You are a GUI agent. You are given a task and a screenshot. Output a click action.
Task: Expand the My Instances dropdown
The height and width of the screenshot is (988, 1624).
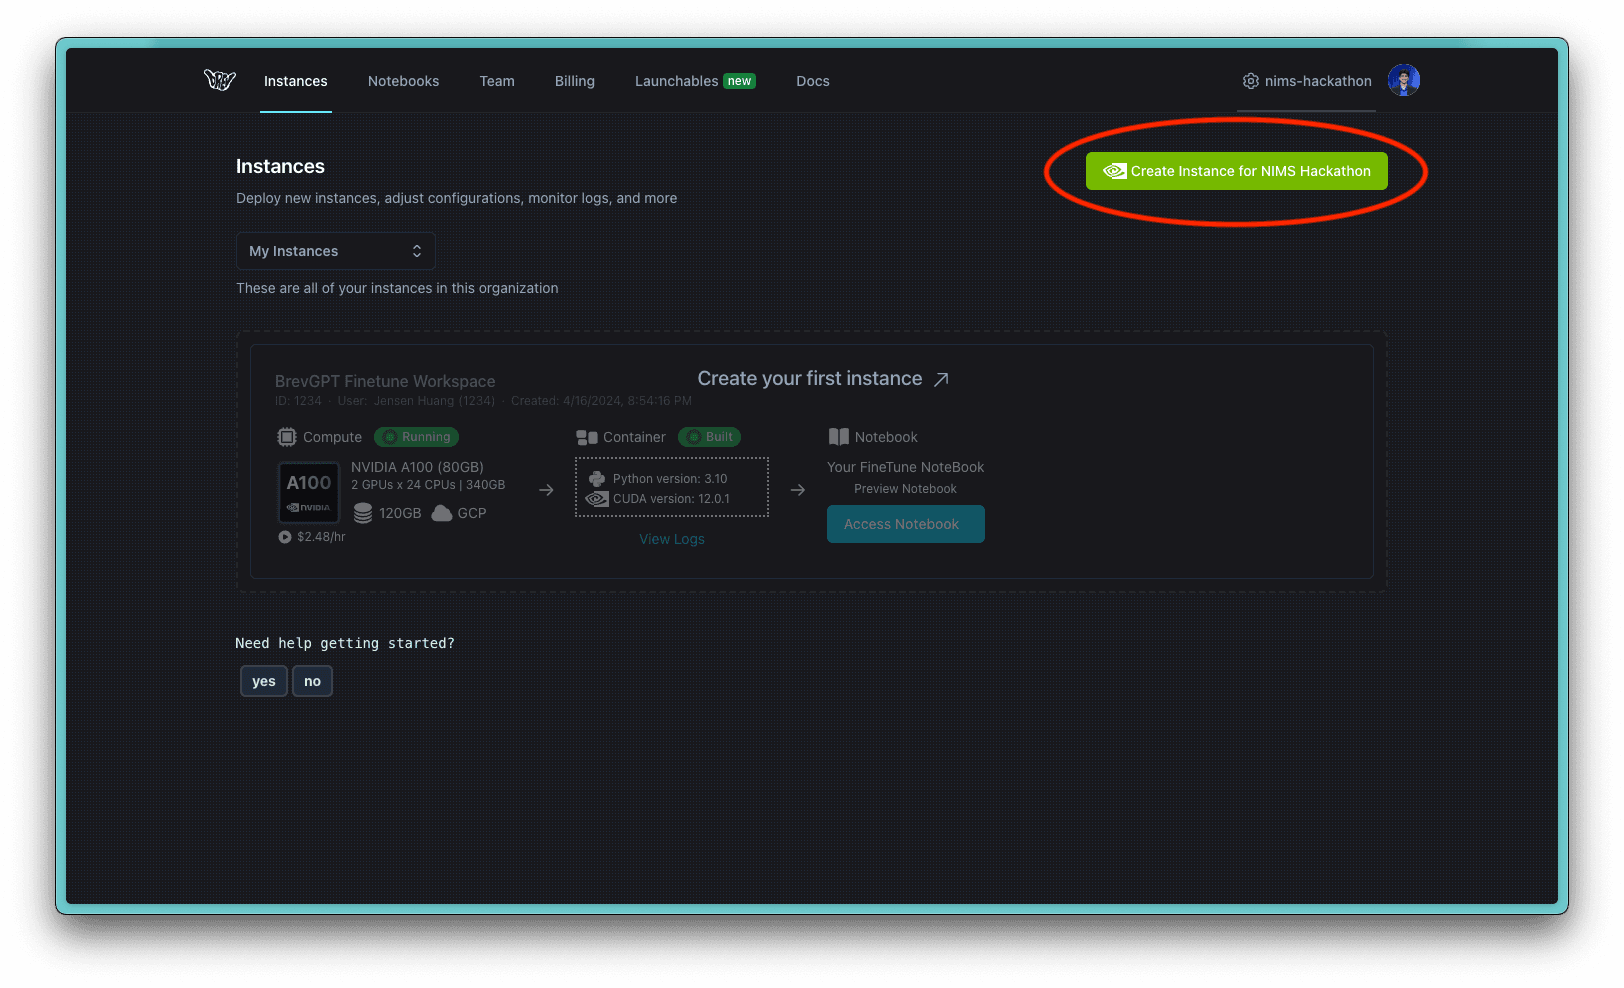335,251
